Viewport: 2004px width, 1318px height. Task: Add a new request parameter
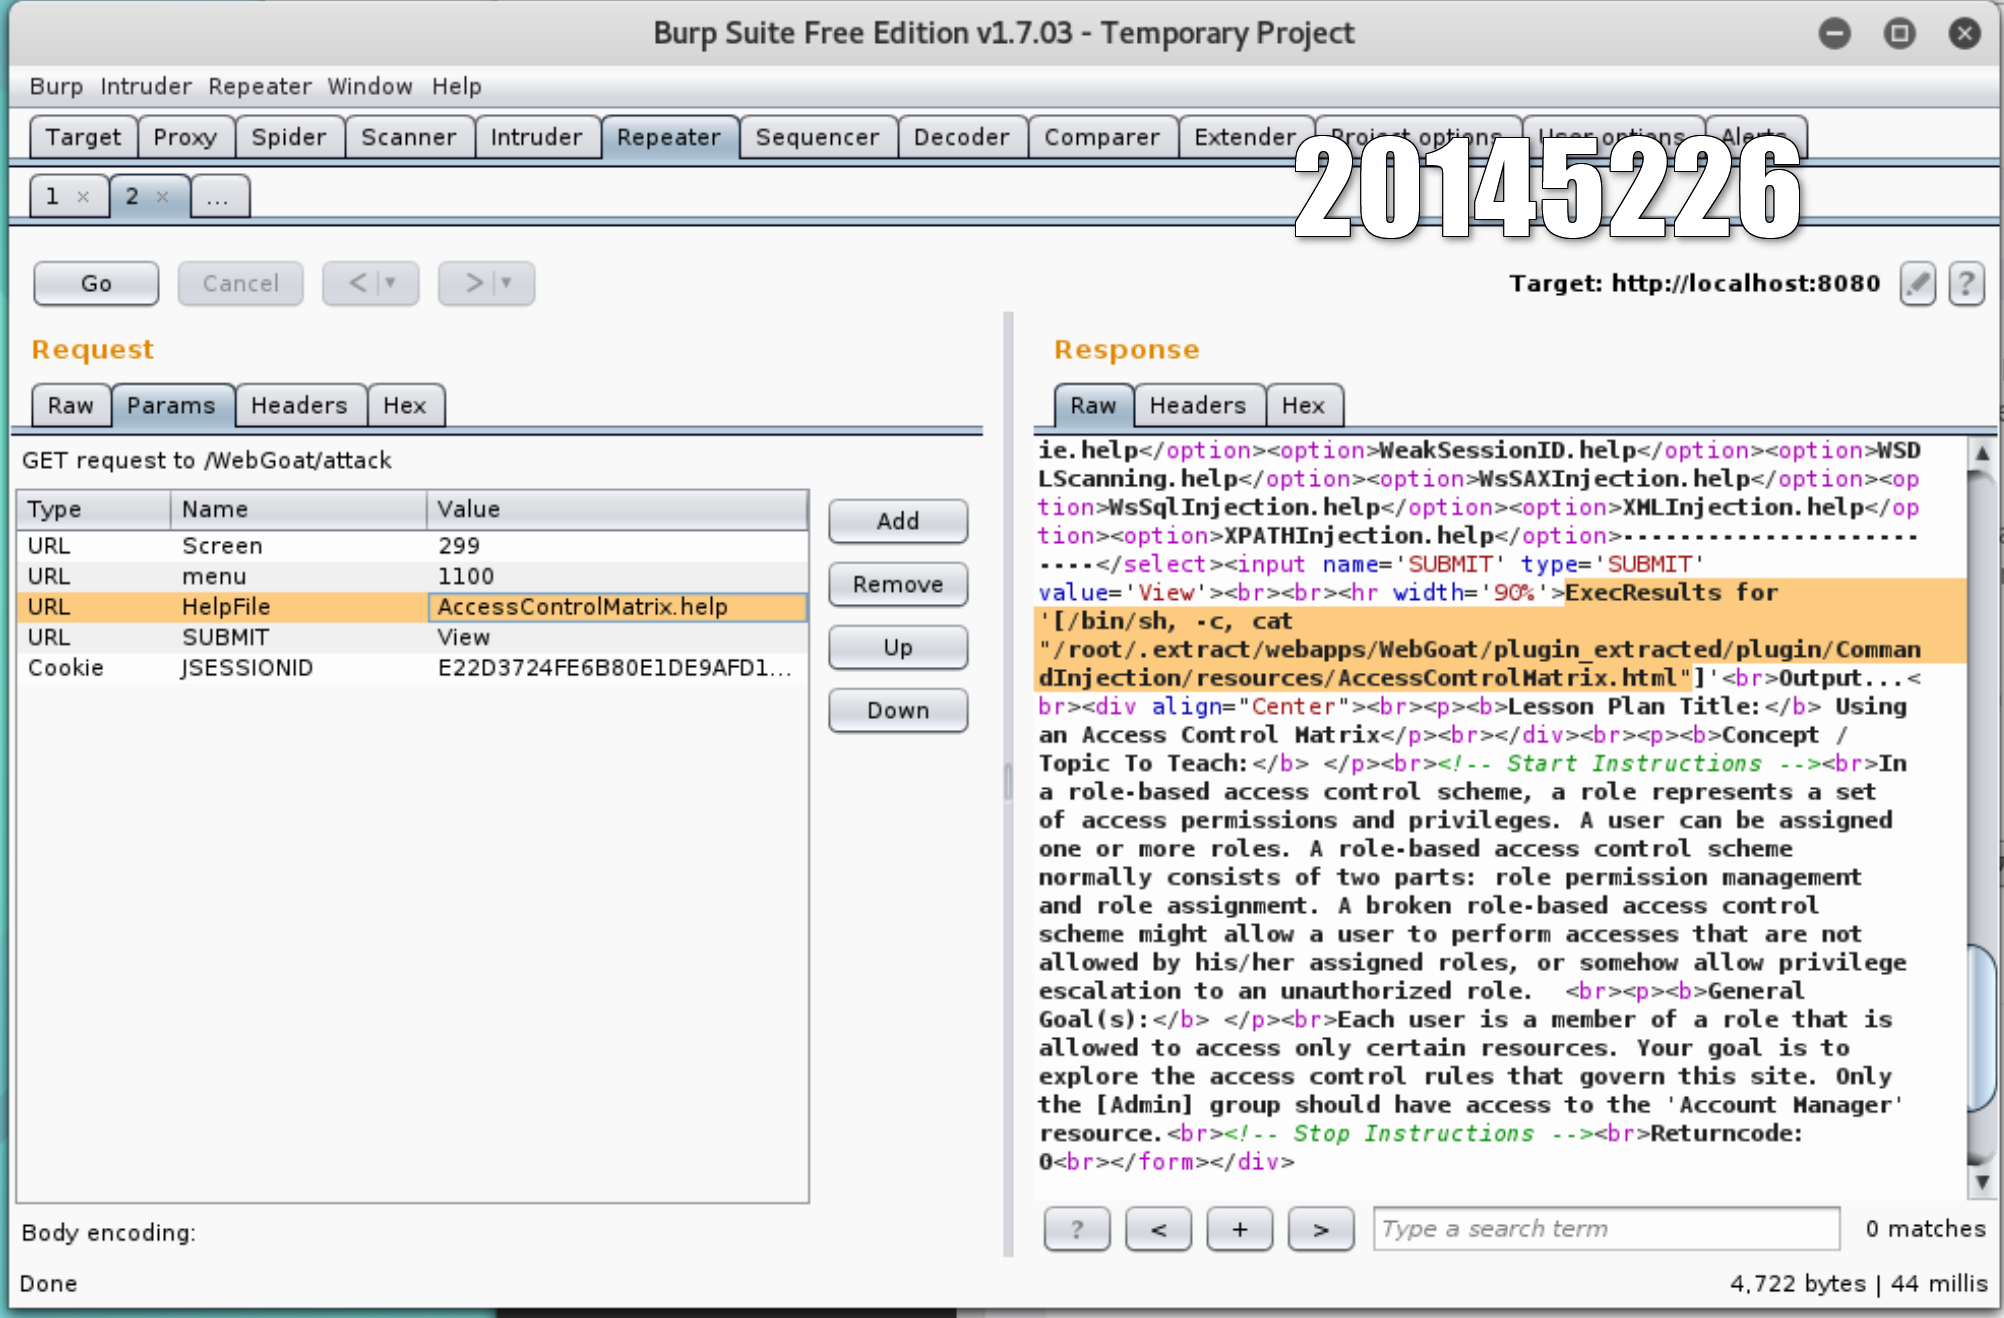(898, 521)
